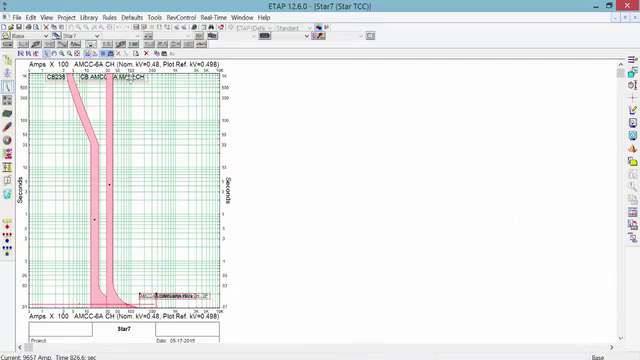Click the vertical scrollbar up arrow
This screenshot has width=640, height=360.
pyautogui.click(x=621, y=64)
